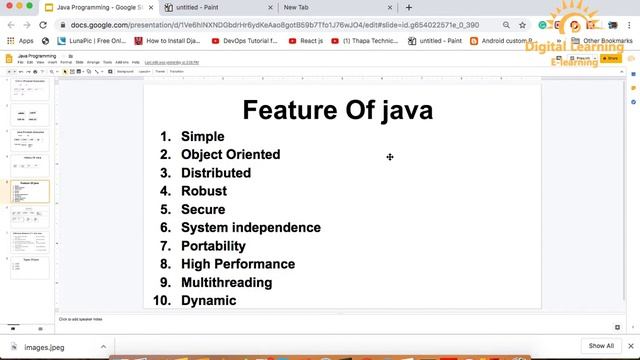The height and width of the screenshot is (360, 640).
Task: Click the Add comment toolbar icon
Action: coord(110,72)
